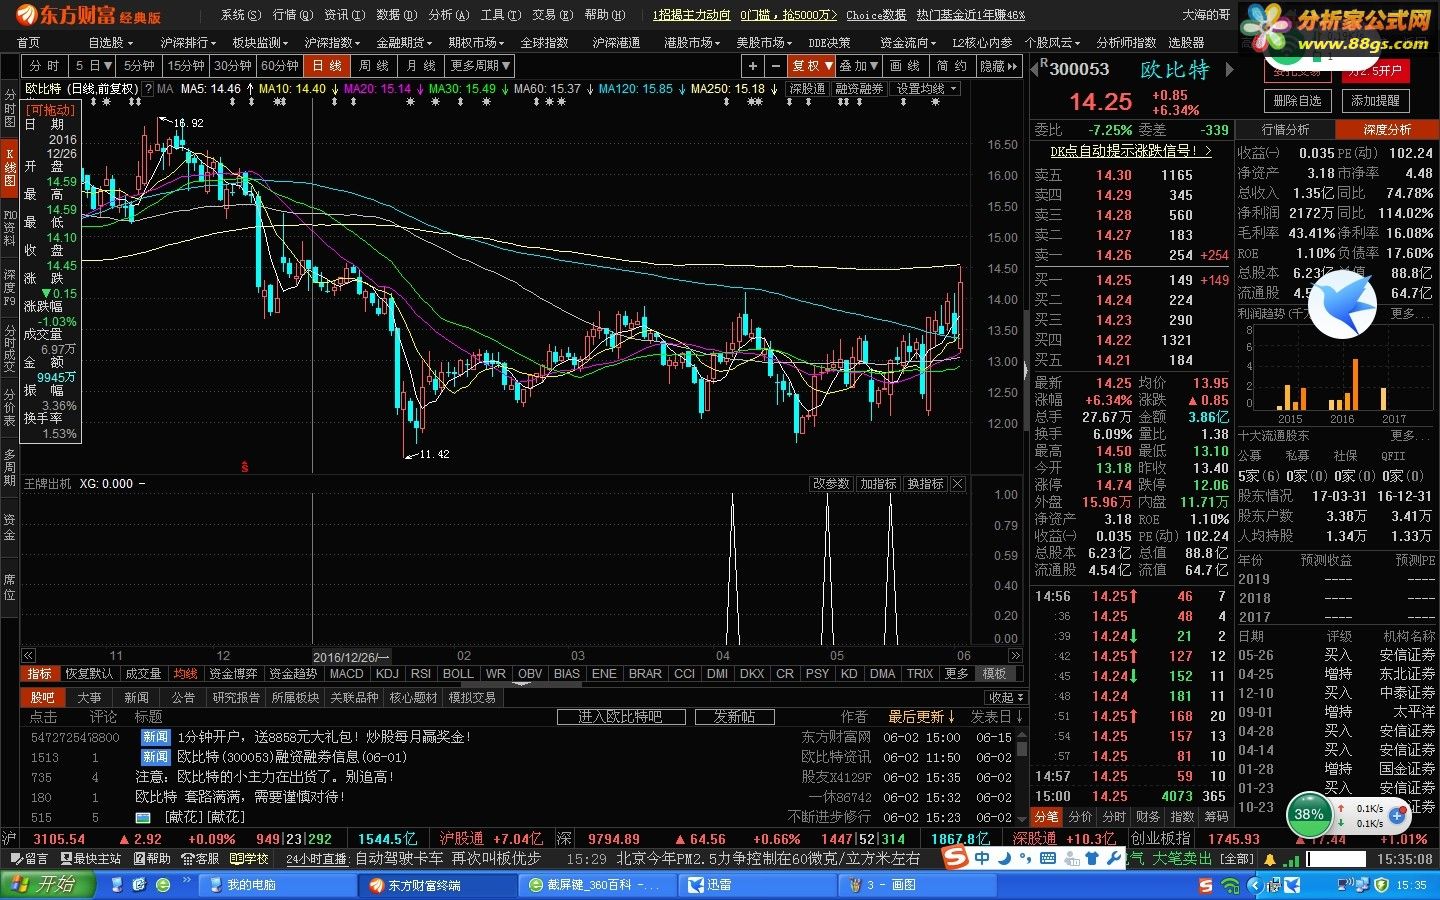Click the alert bell icon in status bar
The image size is (1440, 900).
[x=1270, y=859]
